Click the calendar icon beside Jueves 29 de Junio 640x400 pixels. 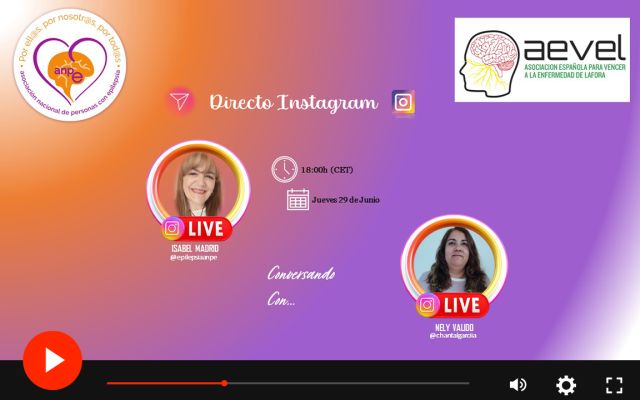pyautogui.click(x=298, y=199)
